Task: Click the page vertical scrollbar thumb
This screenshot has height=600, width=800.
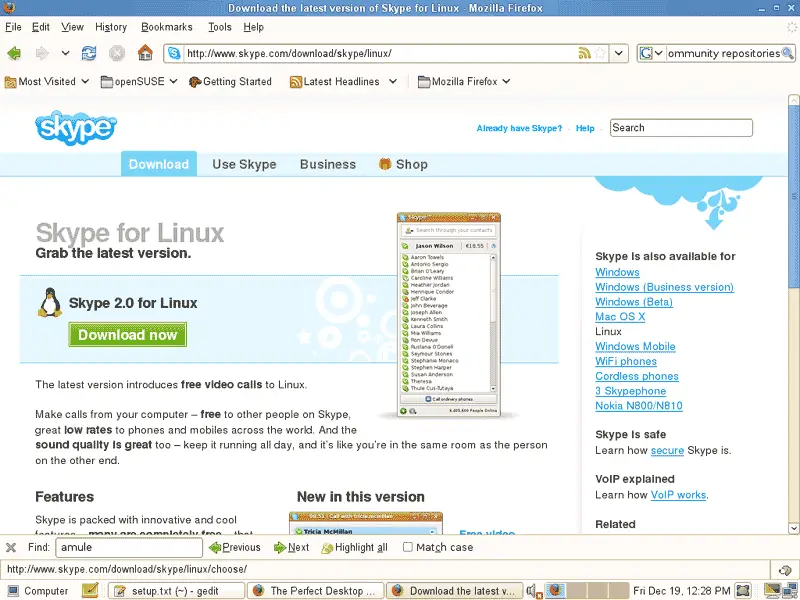Action: 793,196
